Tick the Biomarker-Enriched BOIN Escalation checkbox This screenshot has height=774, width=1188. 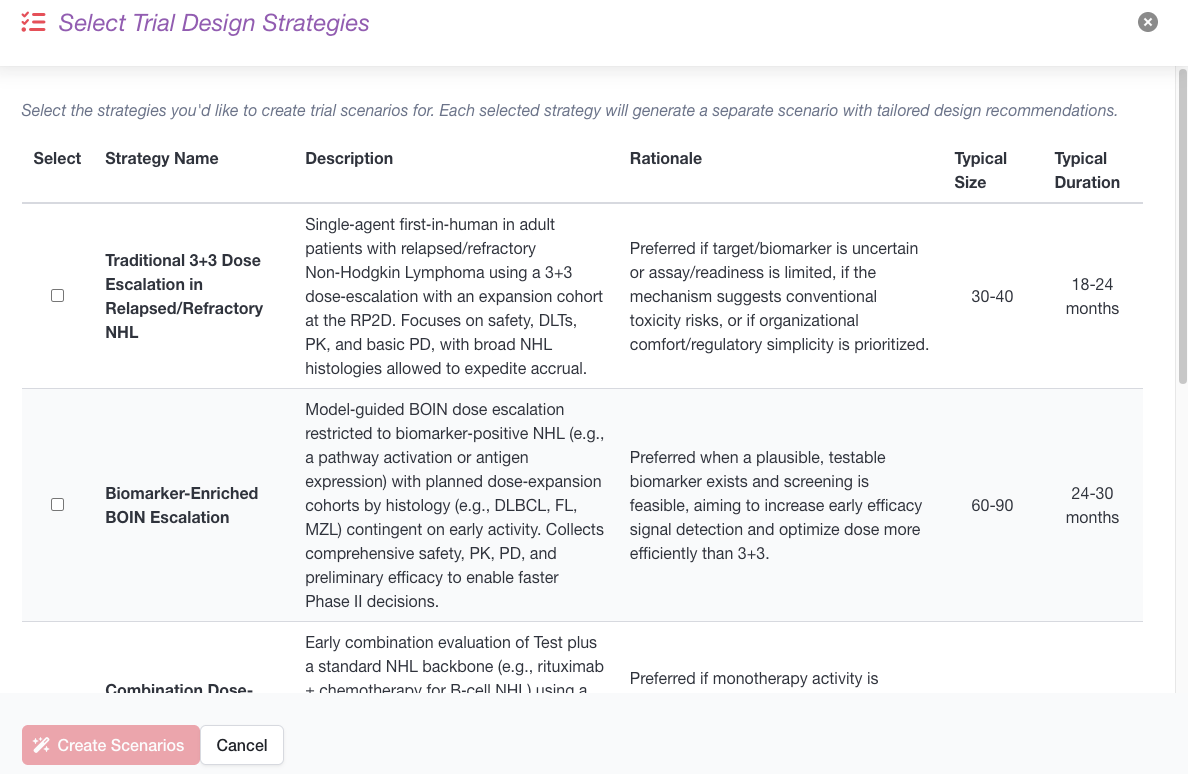[57, 505]
